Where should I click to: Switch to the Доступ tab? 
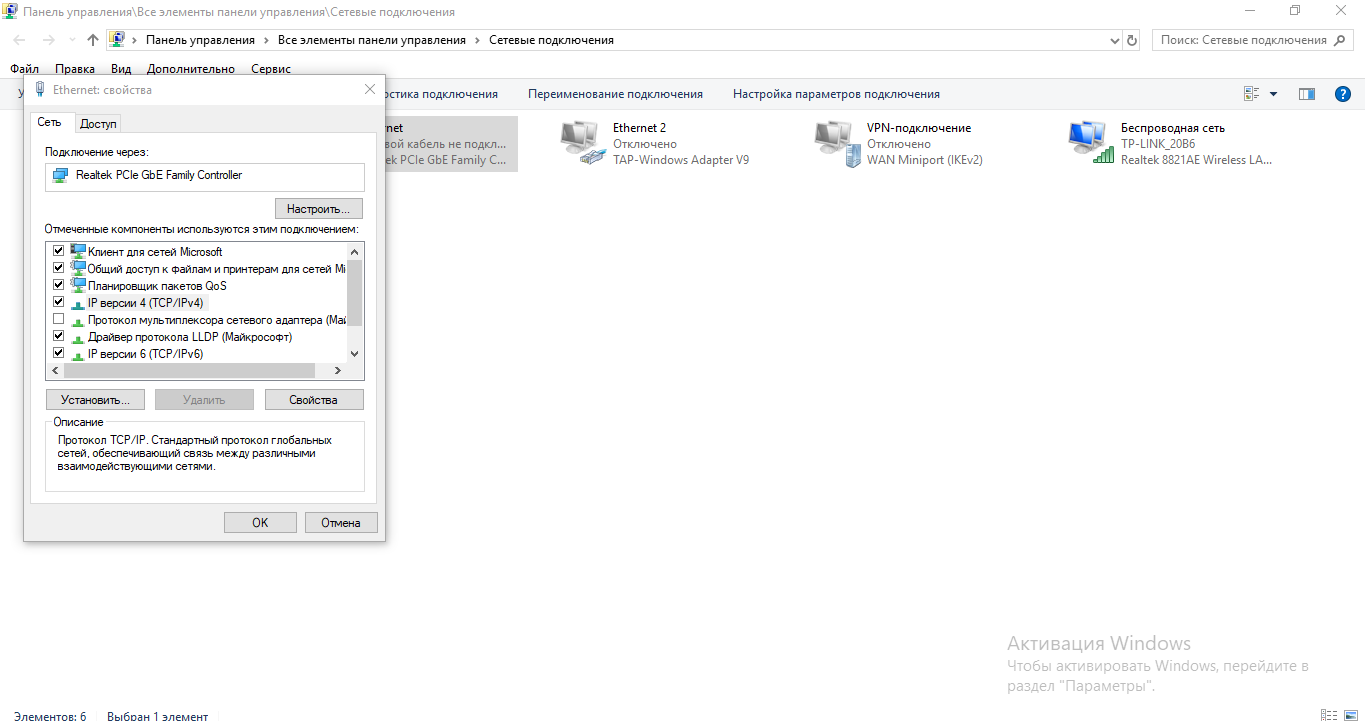tap(99, 123)
